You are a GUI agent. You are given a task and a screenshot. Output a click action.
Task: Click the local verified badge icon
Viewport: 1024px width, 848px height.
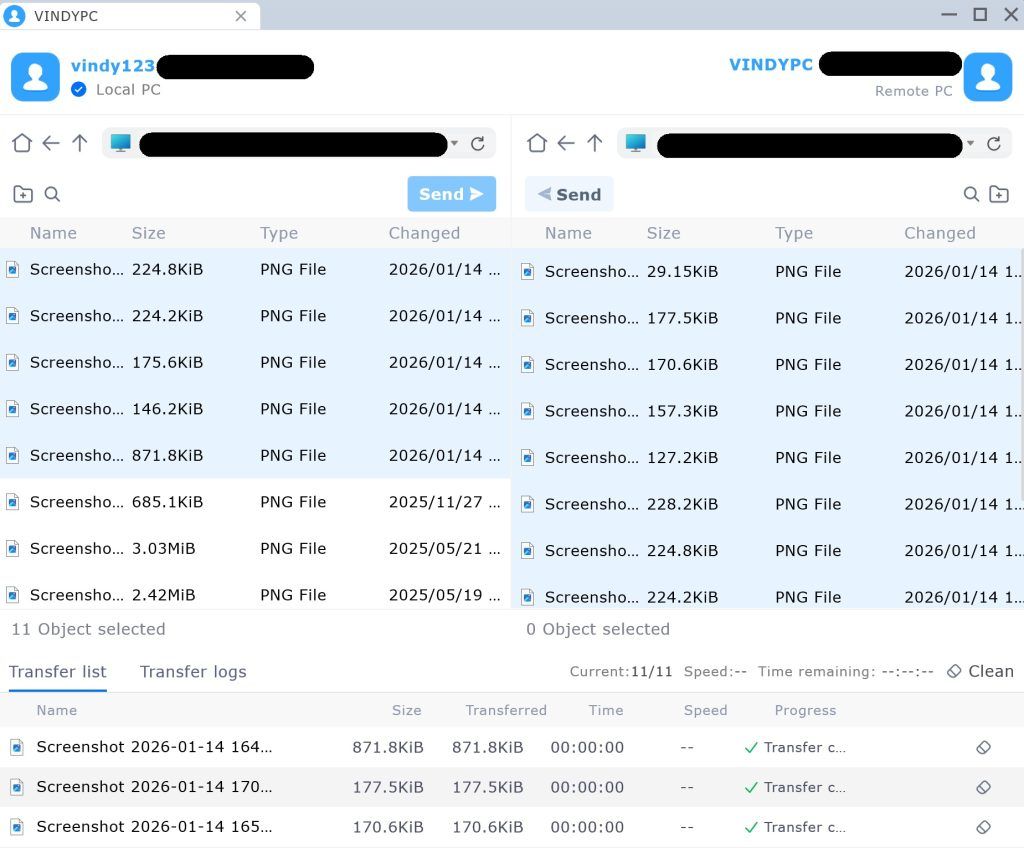point(78,90)
